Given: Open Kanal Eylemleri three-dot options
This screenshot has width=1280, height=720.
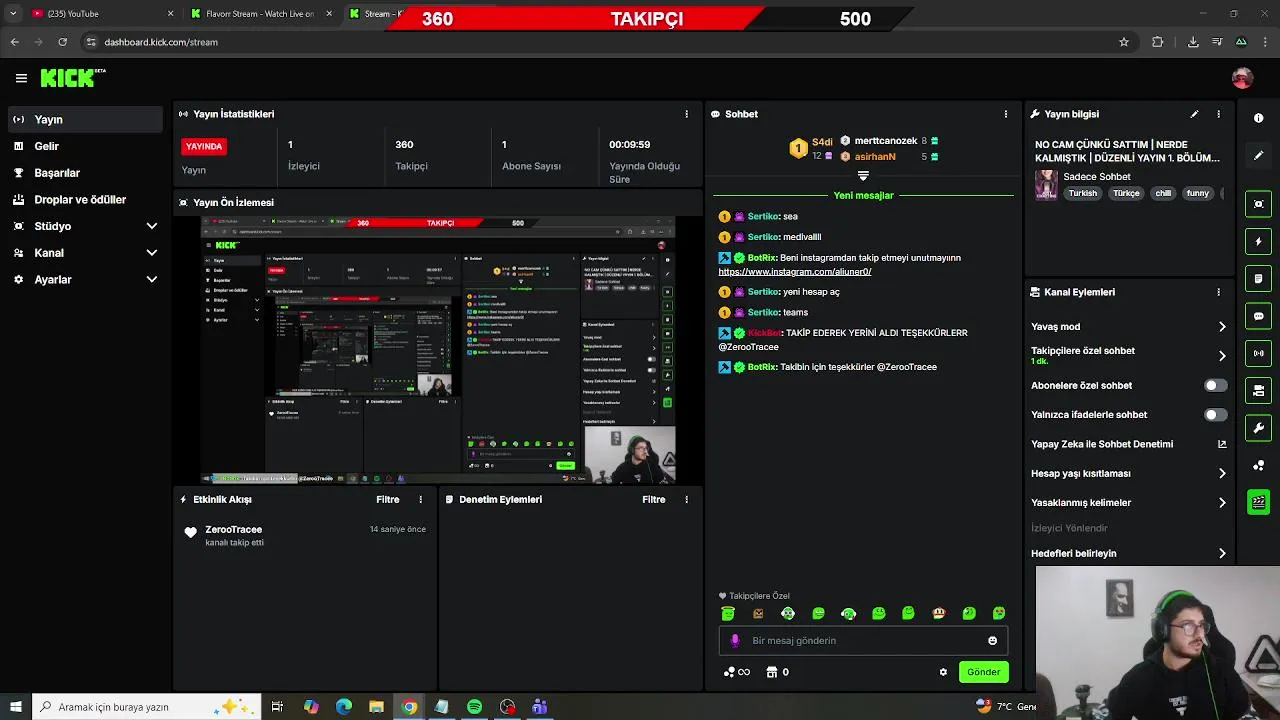Looking at the screenshot, I should pos(1218,292).
